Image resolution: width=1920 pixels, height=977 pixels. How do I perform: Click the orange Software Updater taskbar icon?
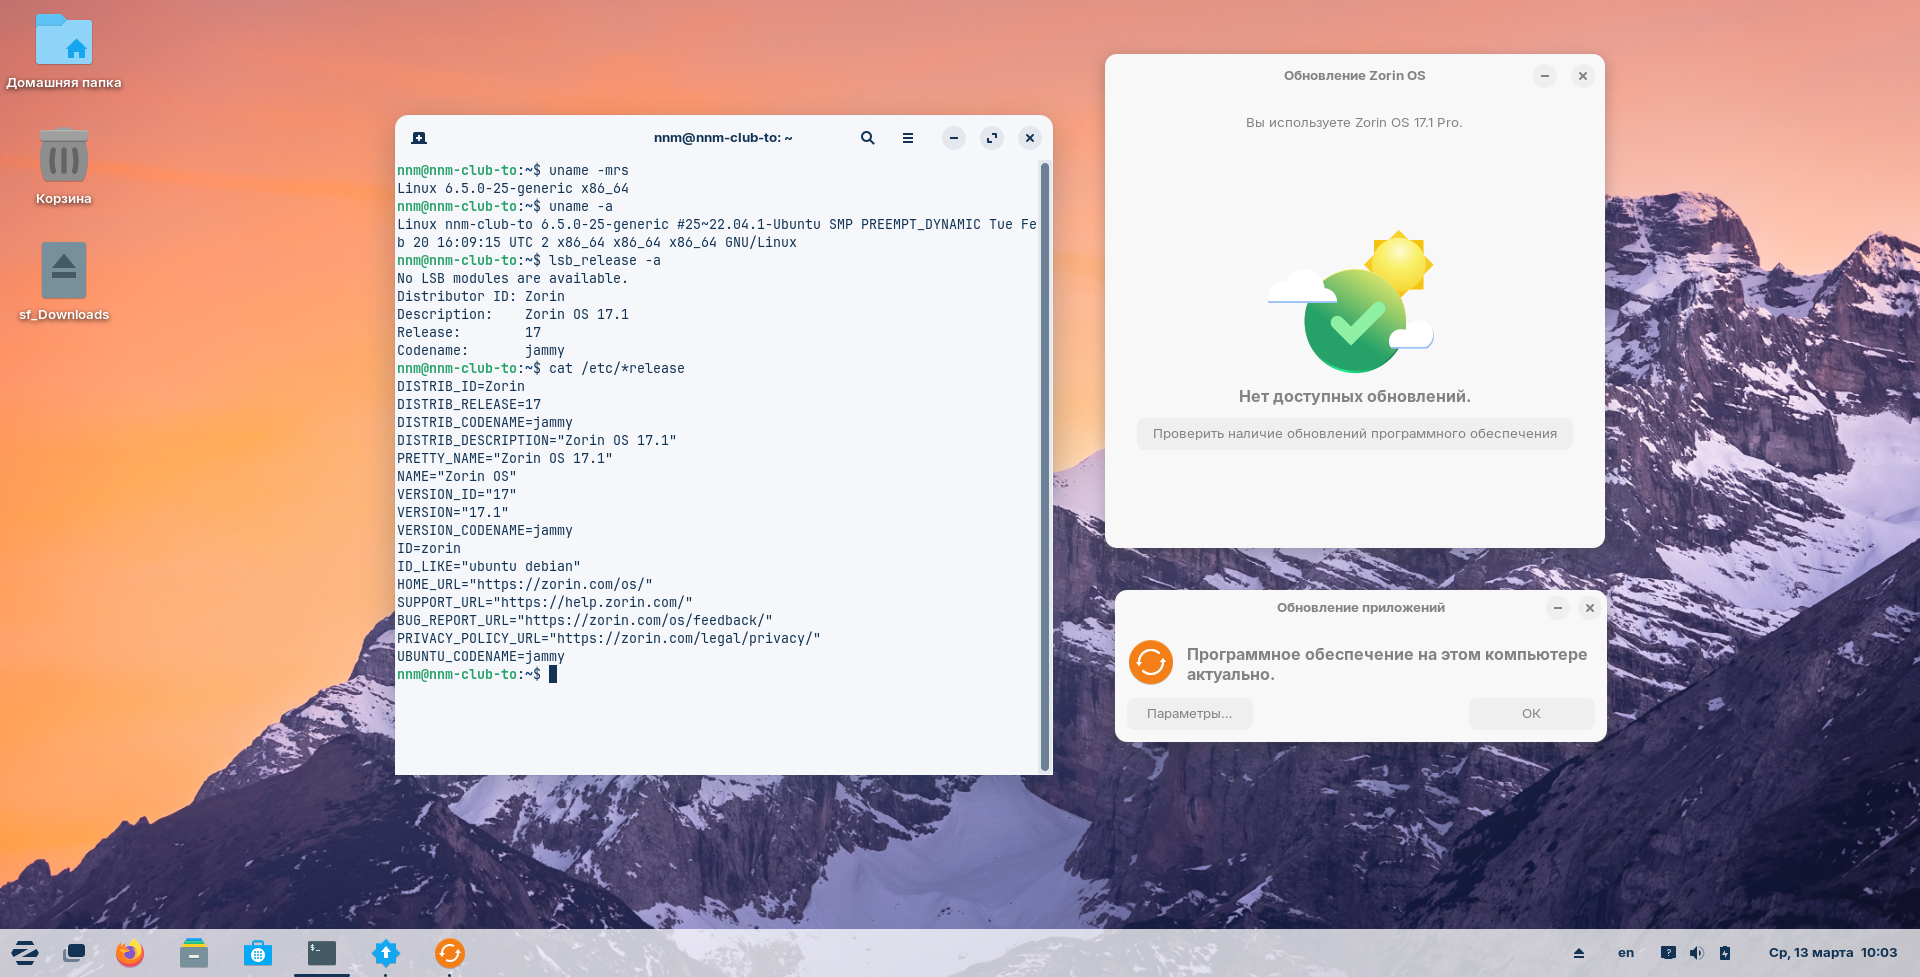[450, 953]
